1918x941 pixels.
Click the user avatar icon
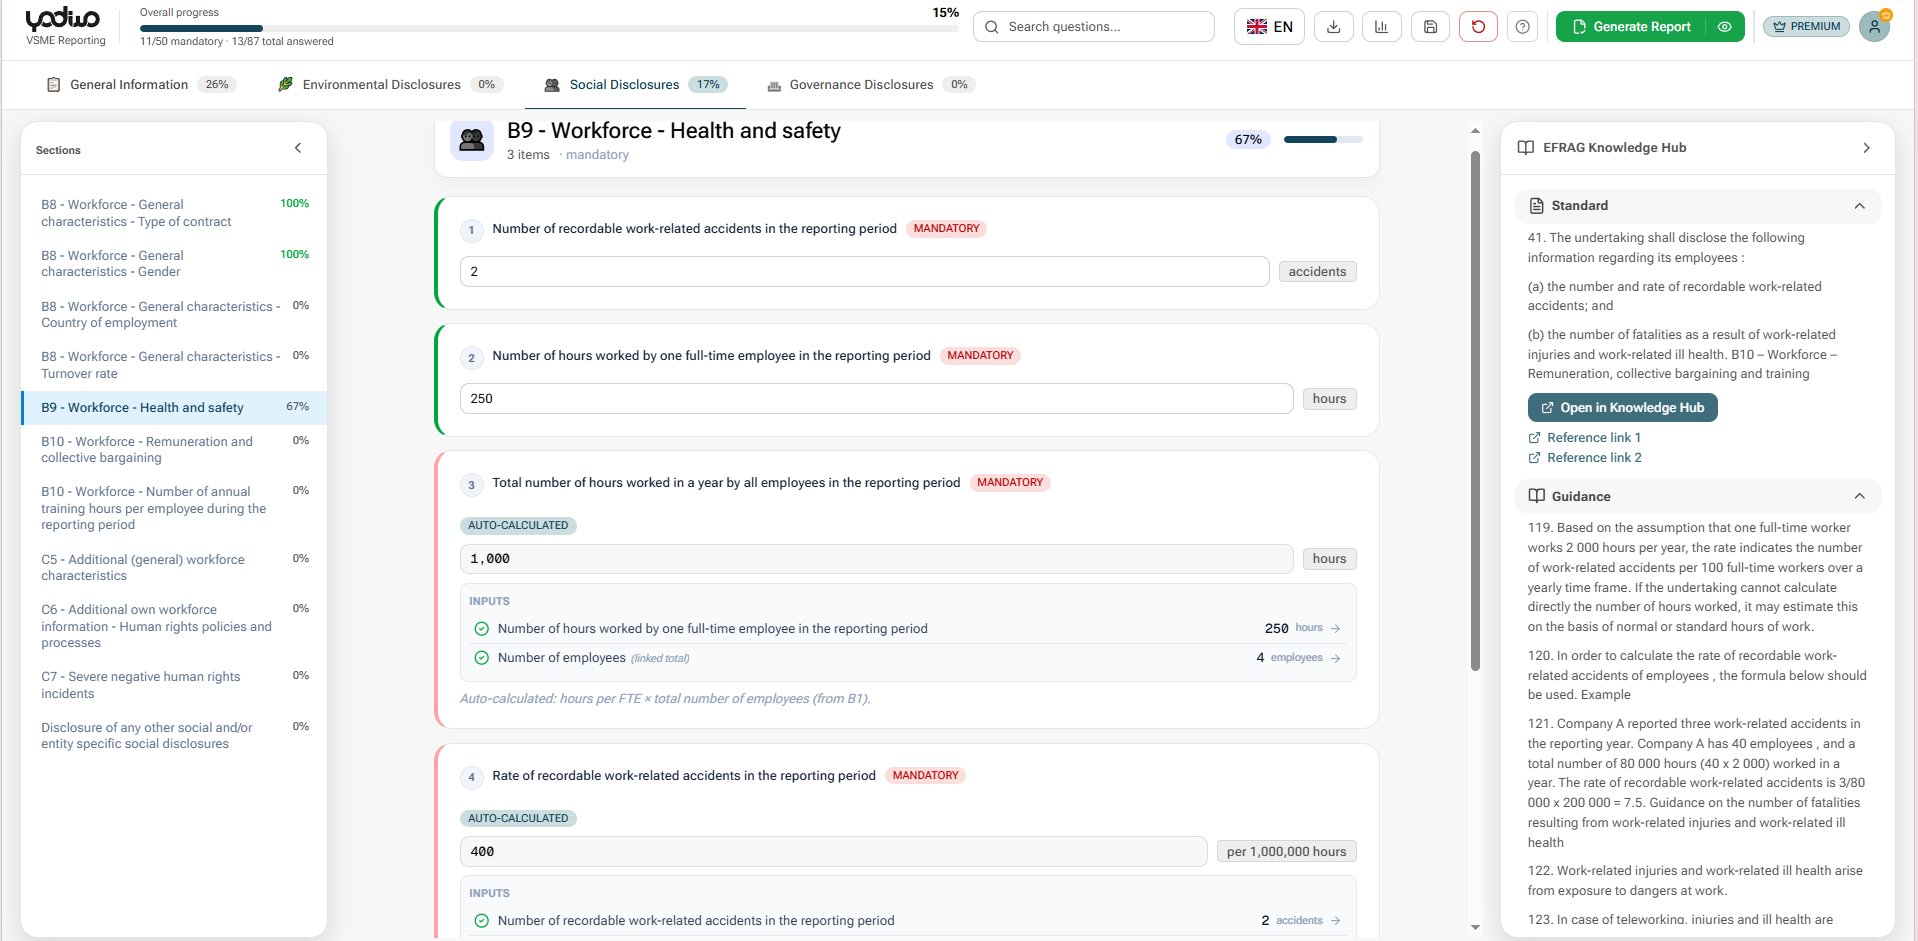1874,27
